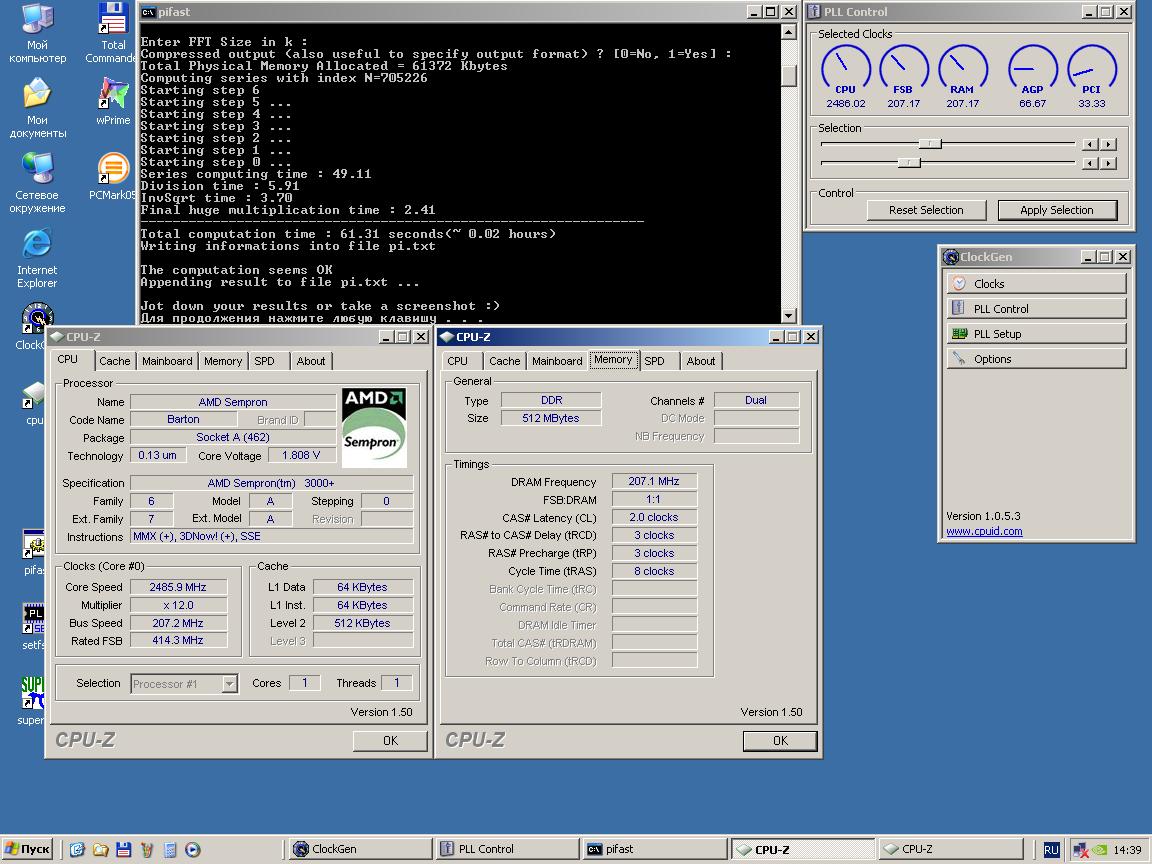Open the Пуск start button
The height and width of the screenshot is (864, 1152).
click(28, 849)
